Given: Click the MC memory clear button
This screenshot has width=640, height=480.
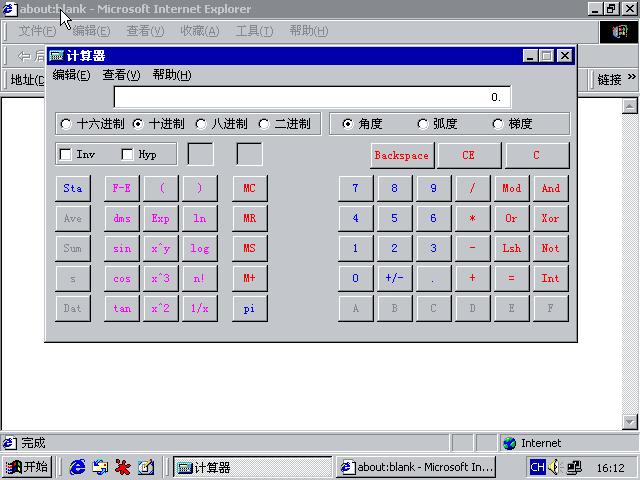Looking at the screenshot, I should tap(249, 188).
